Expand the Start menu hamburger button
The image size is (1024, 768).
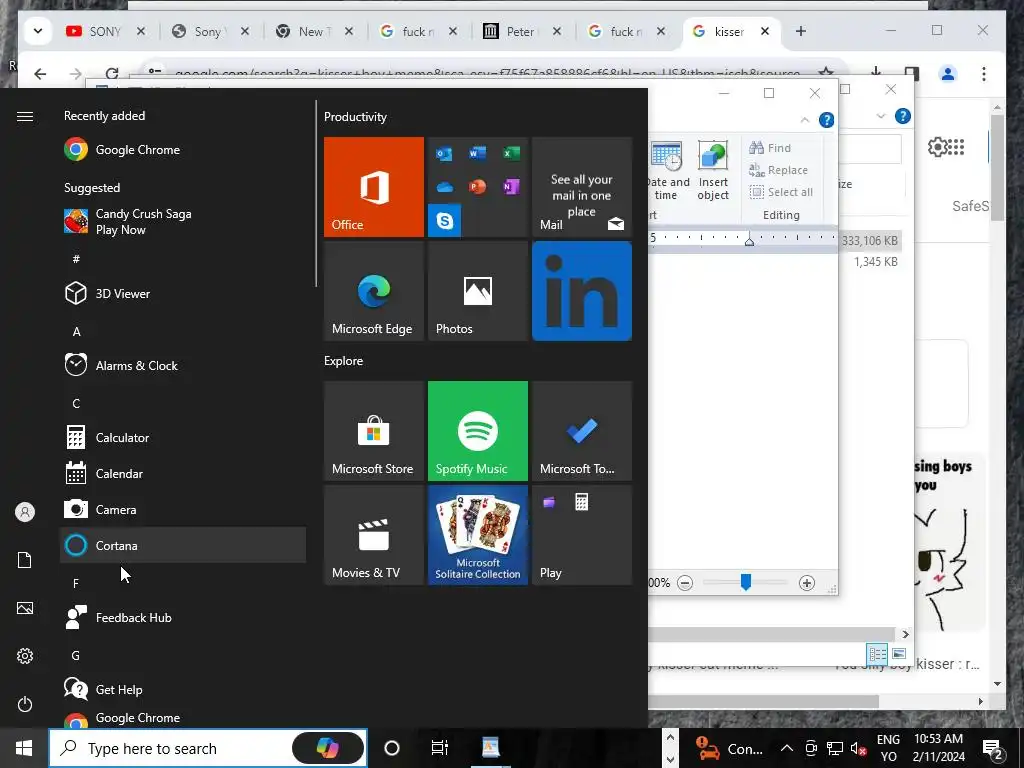(x=25, y=116)
